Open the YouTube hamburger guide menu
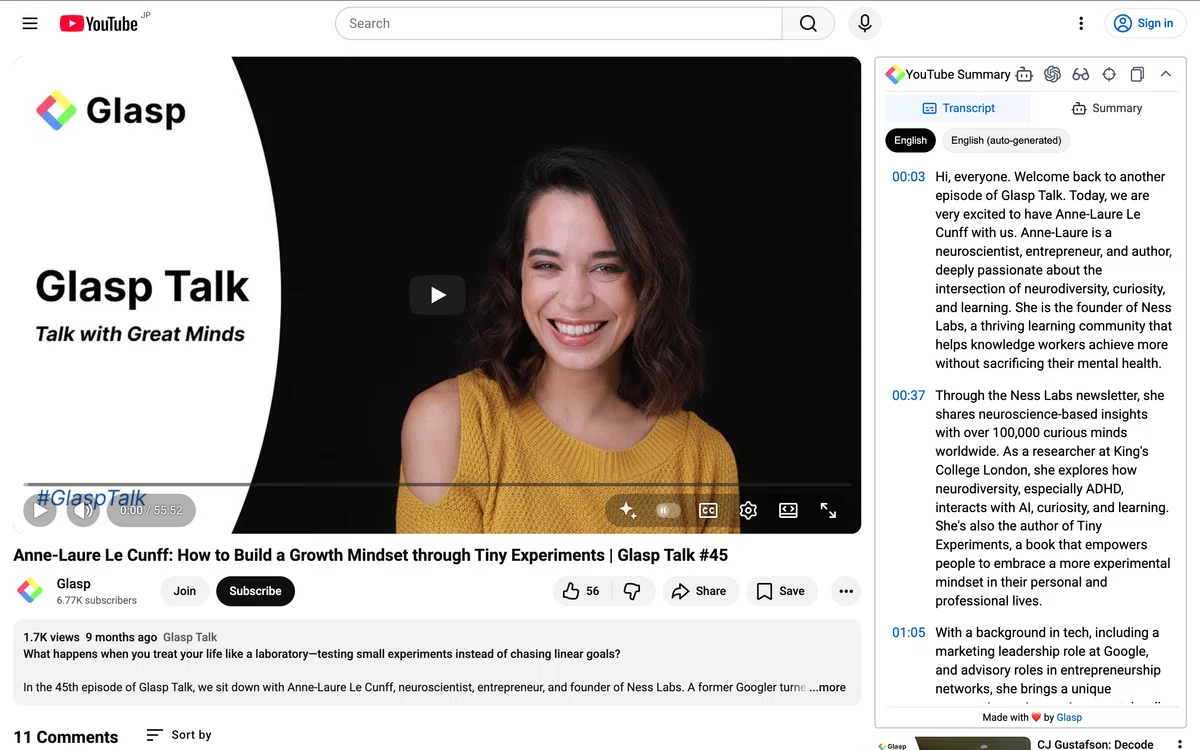 tap(30, 23)
